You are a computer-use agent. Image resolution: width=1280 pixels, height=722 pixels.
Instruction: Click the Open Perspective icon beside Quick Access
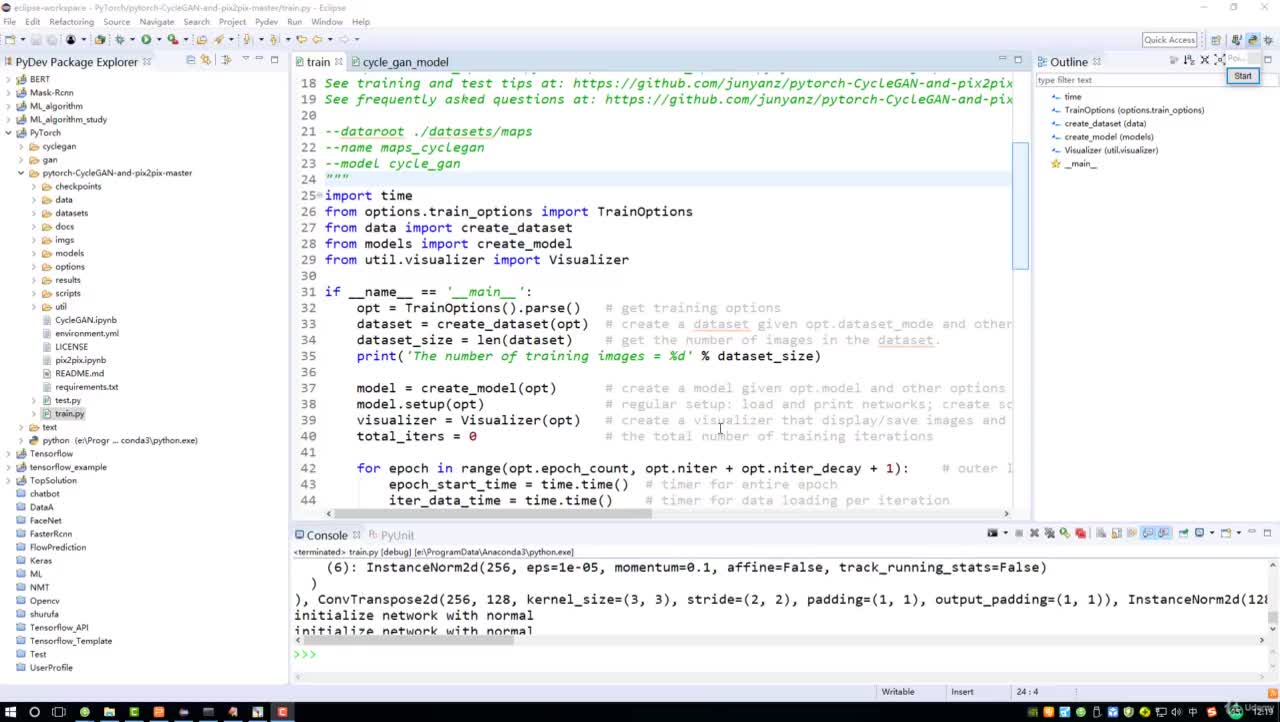click(x=1216, y=40)
